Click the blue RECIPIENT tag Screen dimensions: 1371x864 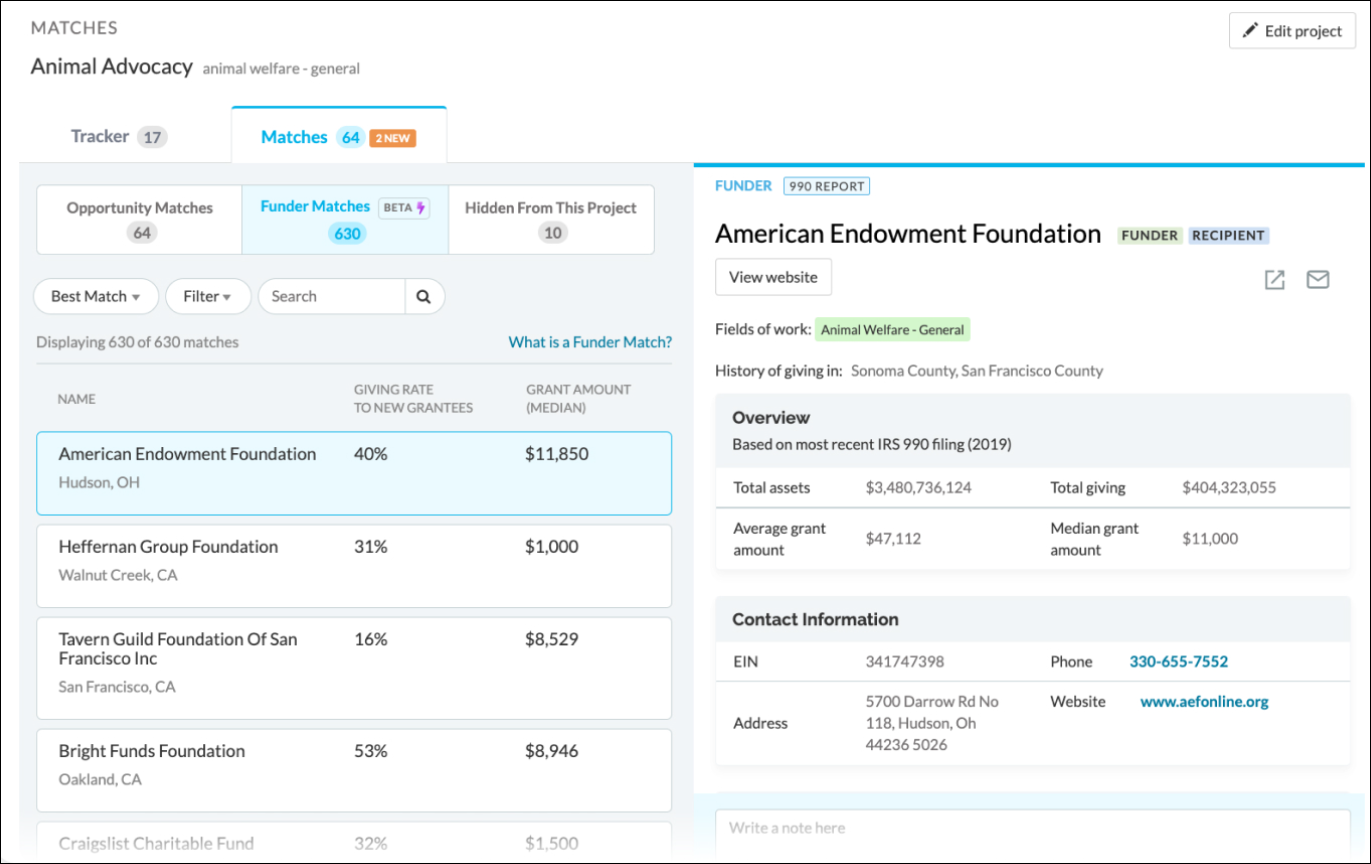pos(1228,236)
